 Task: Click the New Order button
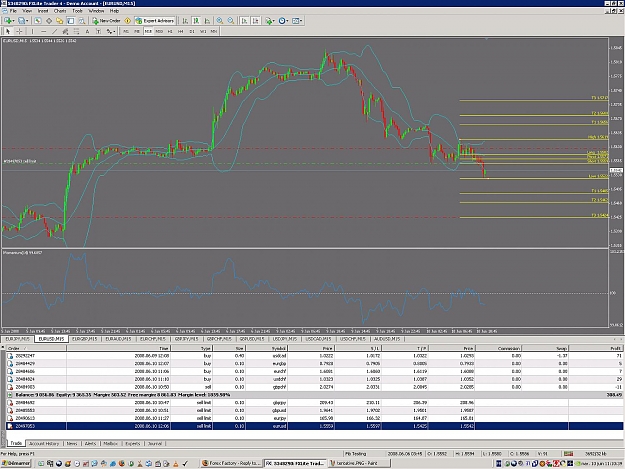coord(106,21)
